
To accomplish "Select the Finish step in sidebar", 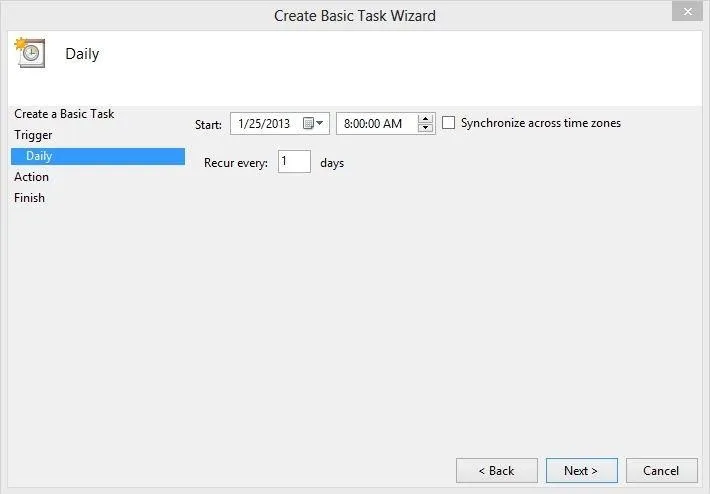I will pyautogui.click(x=29, y=198).
